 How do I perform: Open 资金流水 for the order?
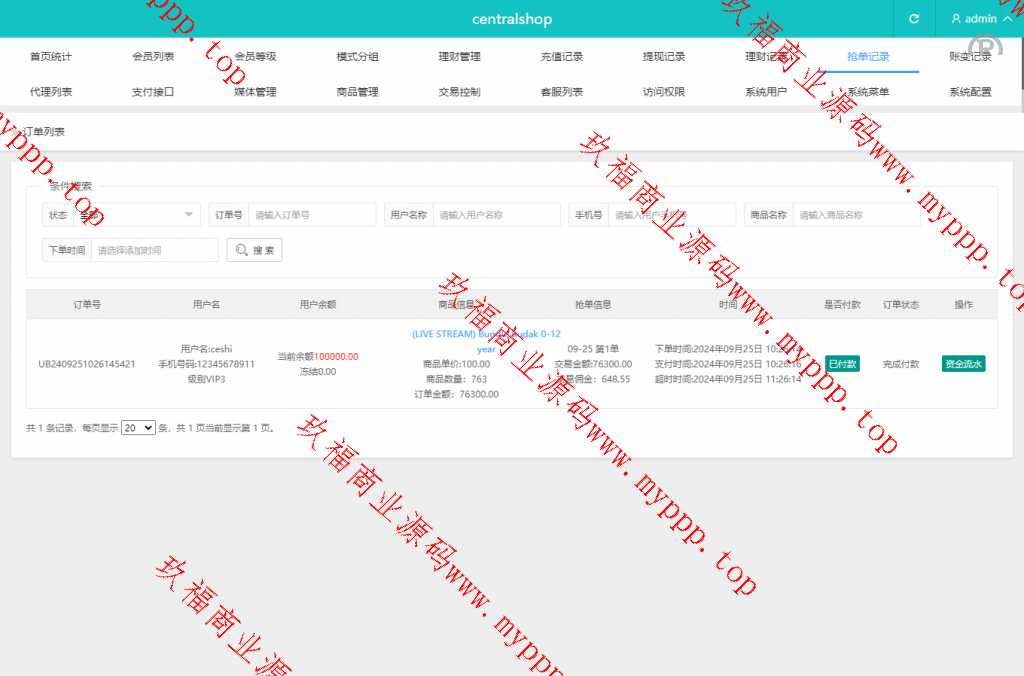964,364
